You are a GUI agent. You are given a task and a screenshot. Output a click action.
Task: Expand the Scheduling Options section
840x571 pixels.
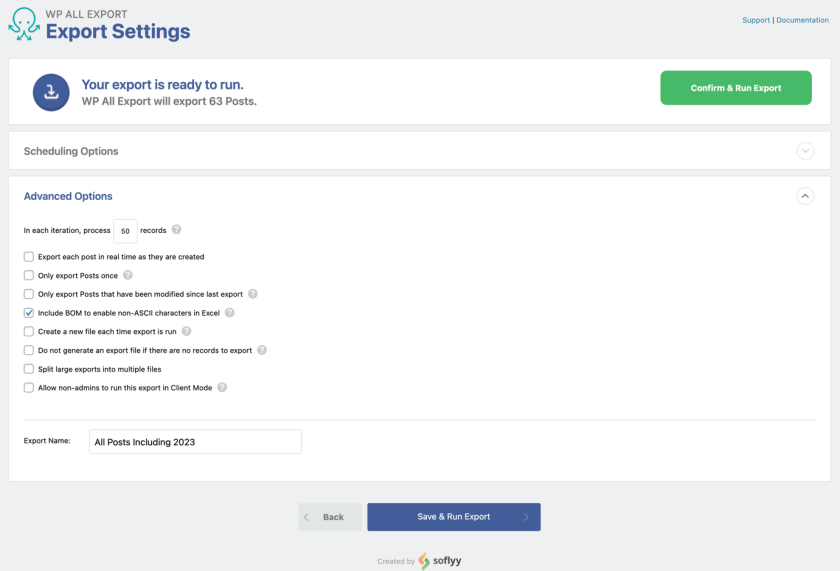[x=805, y=151]
